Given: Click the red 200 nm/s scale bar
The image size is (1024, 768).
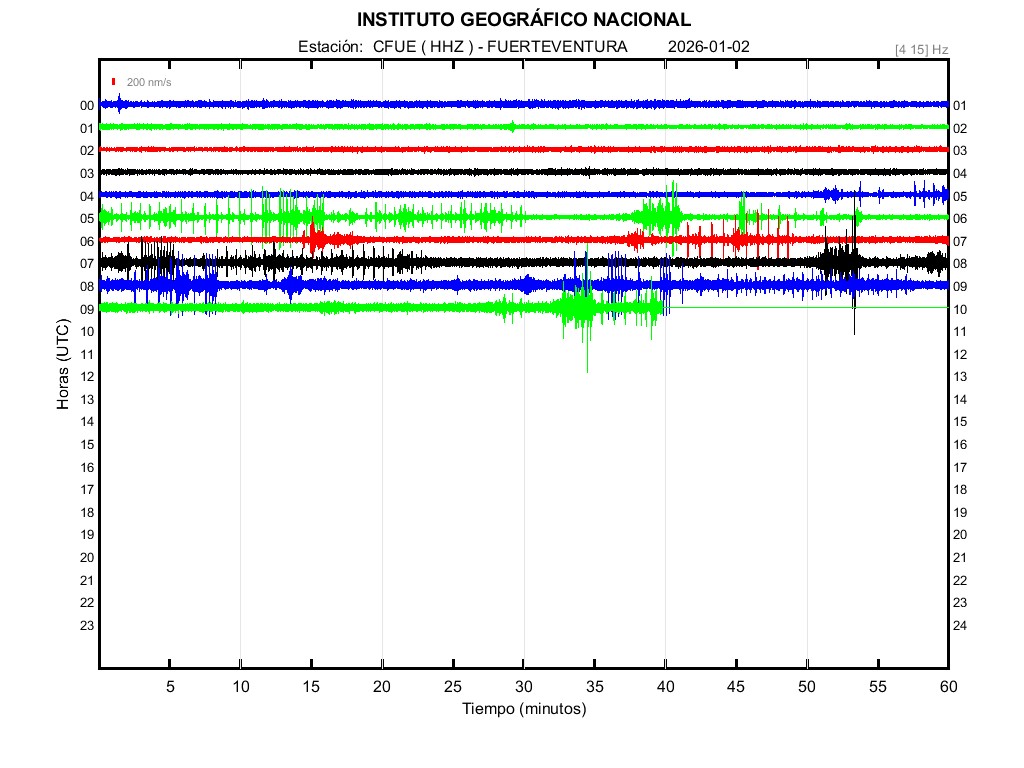Looking at the screenshot, I should tap(114, 82).
